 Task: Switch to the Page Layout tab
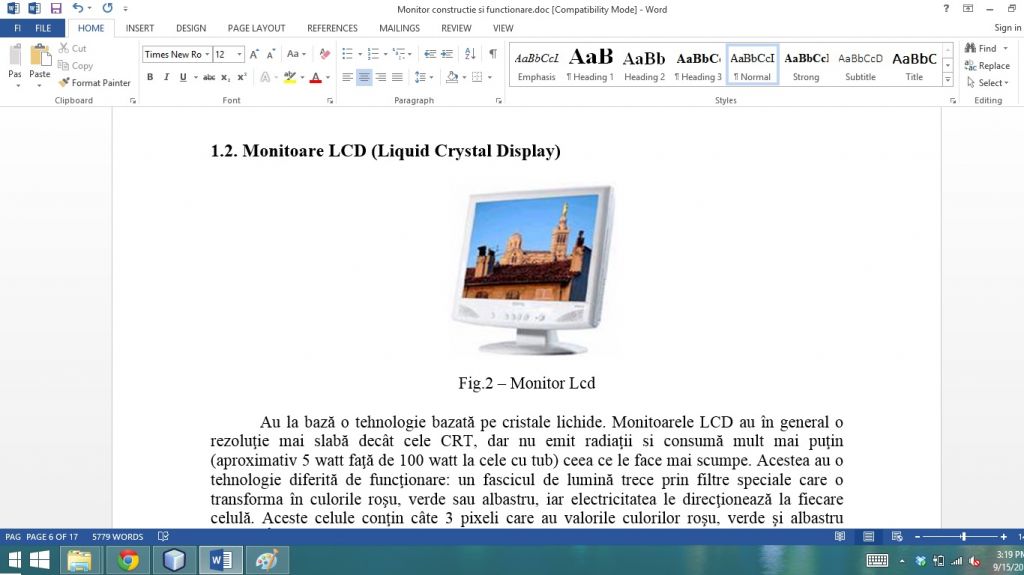pyautogui.click(x=256, y=28)
